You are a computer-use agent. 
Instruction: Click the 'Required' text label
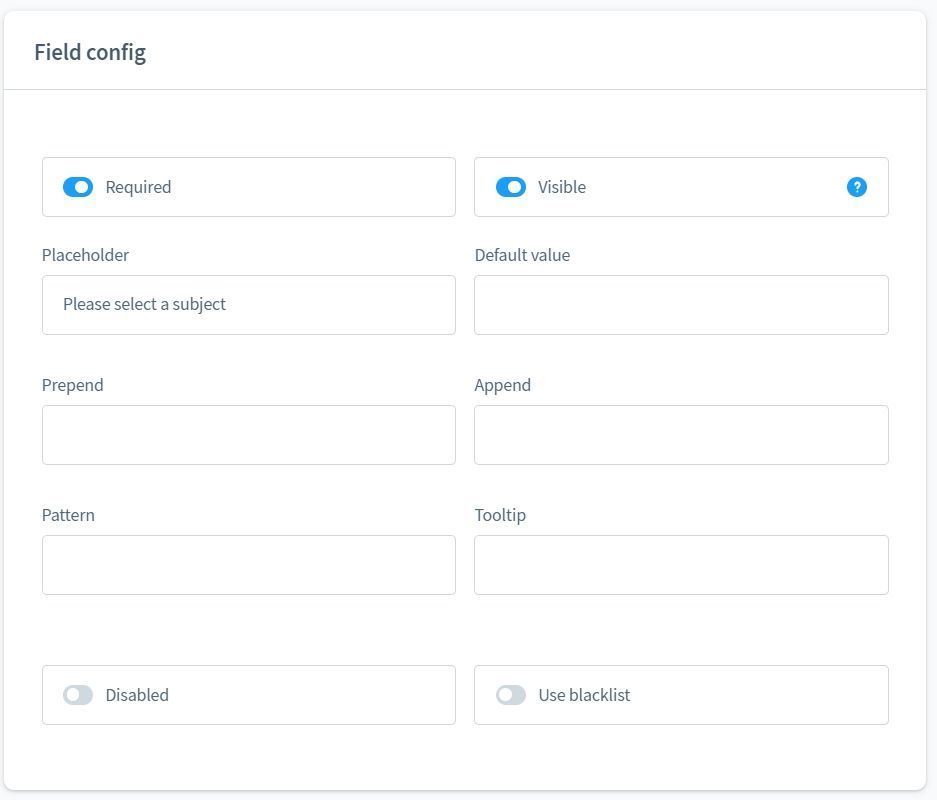point(138,187)
